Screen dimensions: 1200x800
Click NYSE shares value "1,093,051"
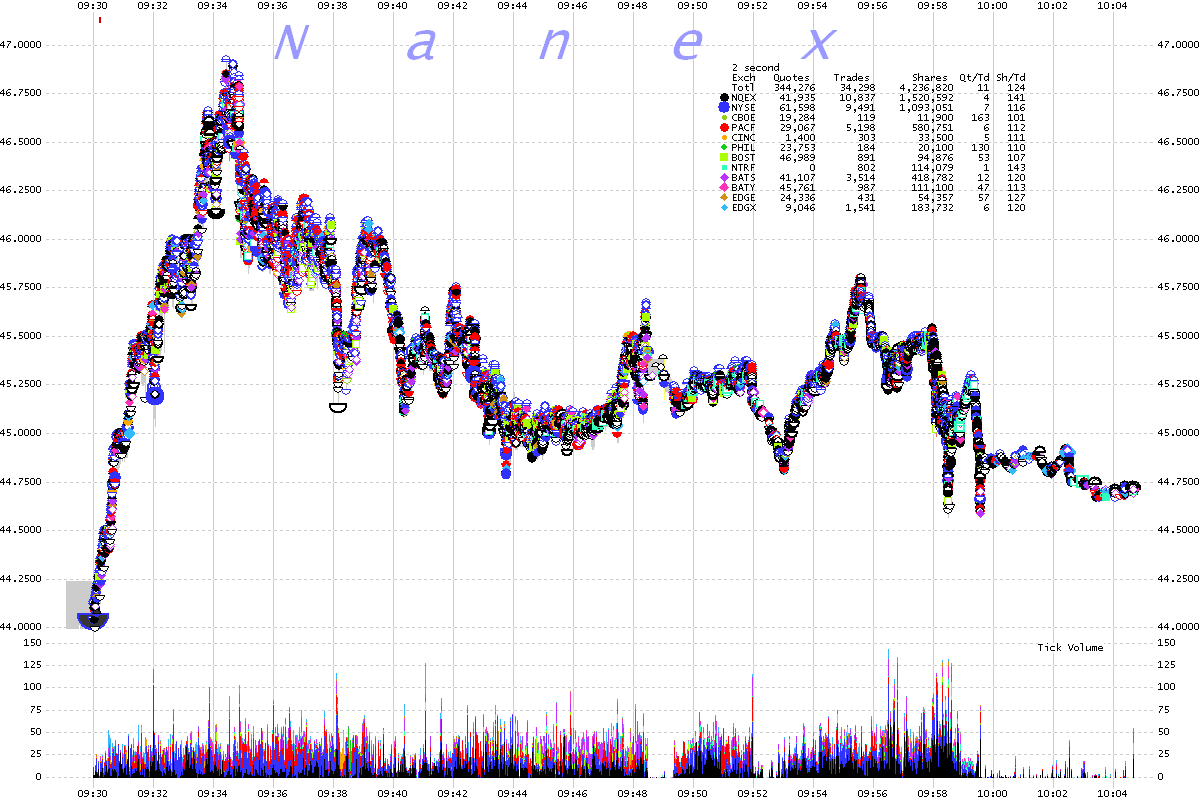point(927,107)
